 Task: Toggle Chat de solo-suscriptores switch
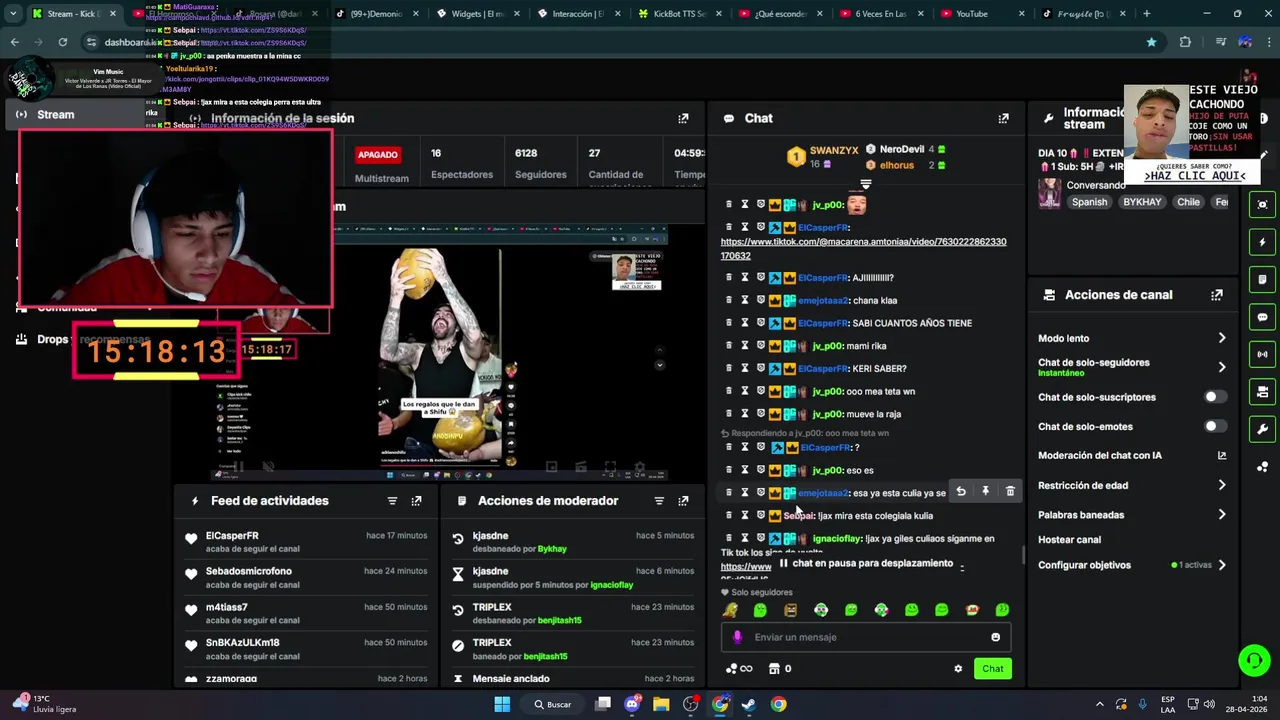[x=1215, y=397]
